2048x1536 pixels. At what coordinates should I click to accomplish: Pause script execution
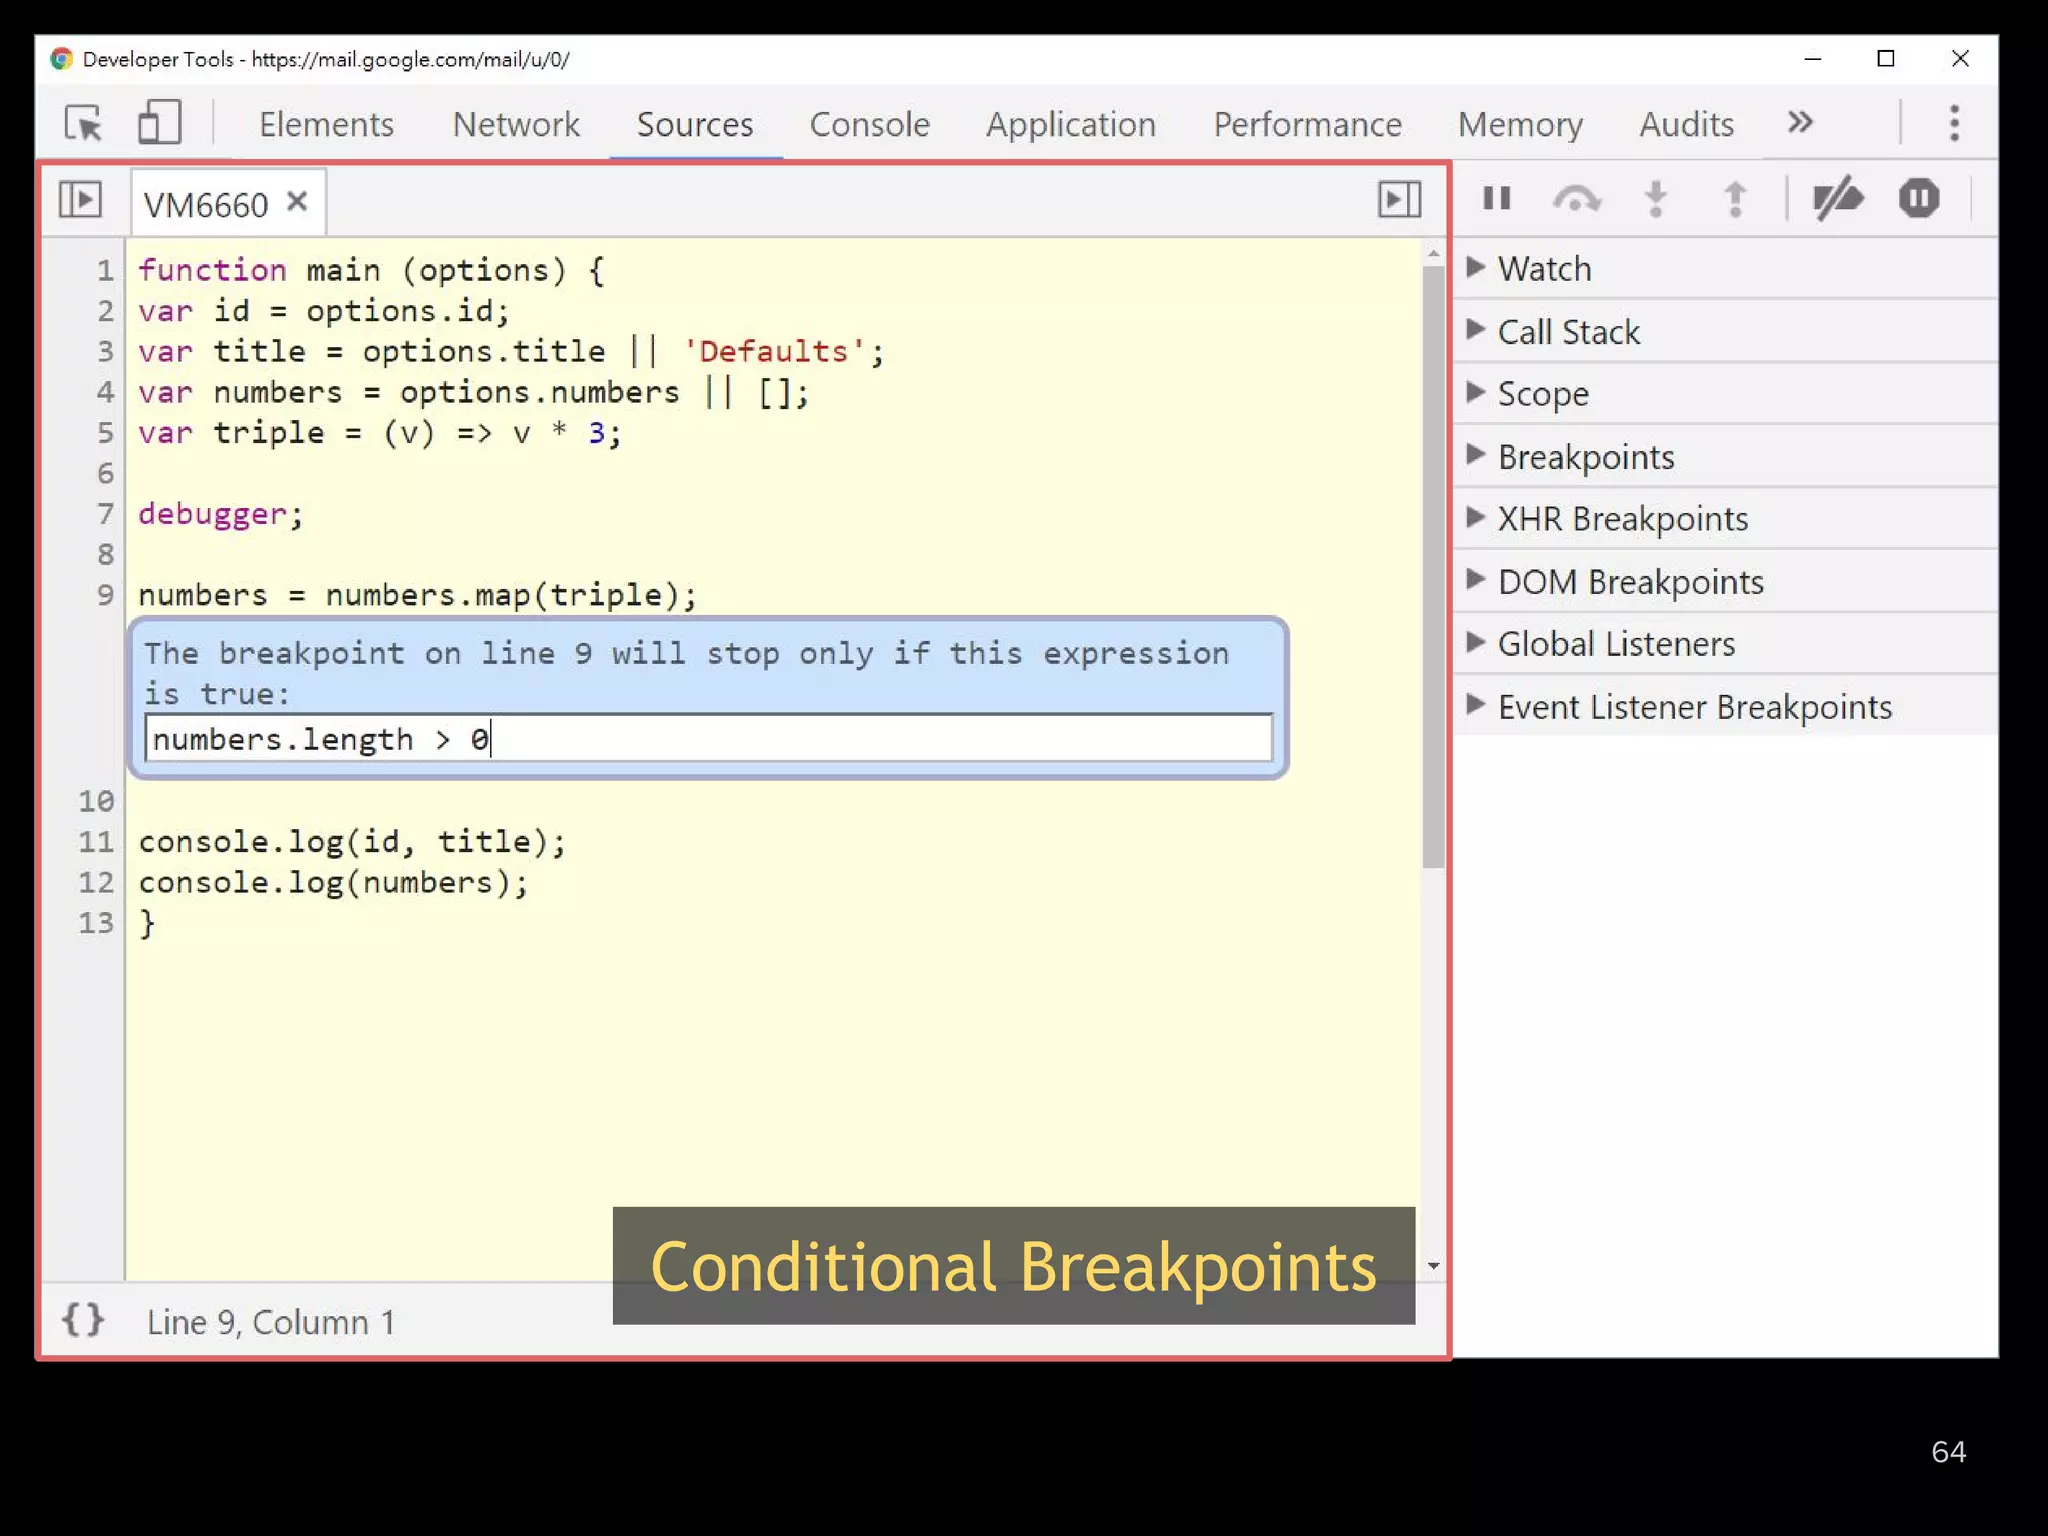click(1496, 198)
